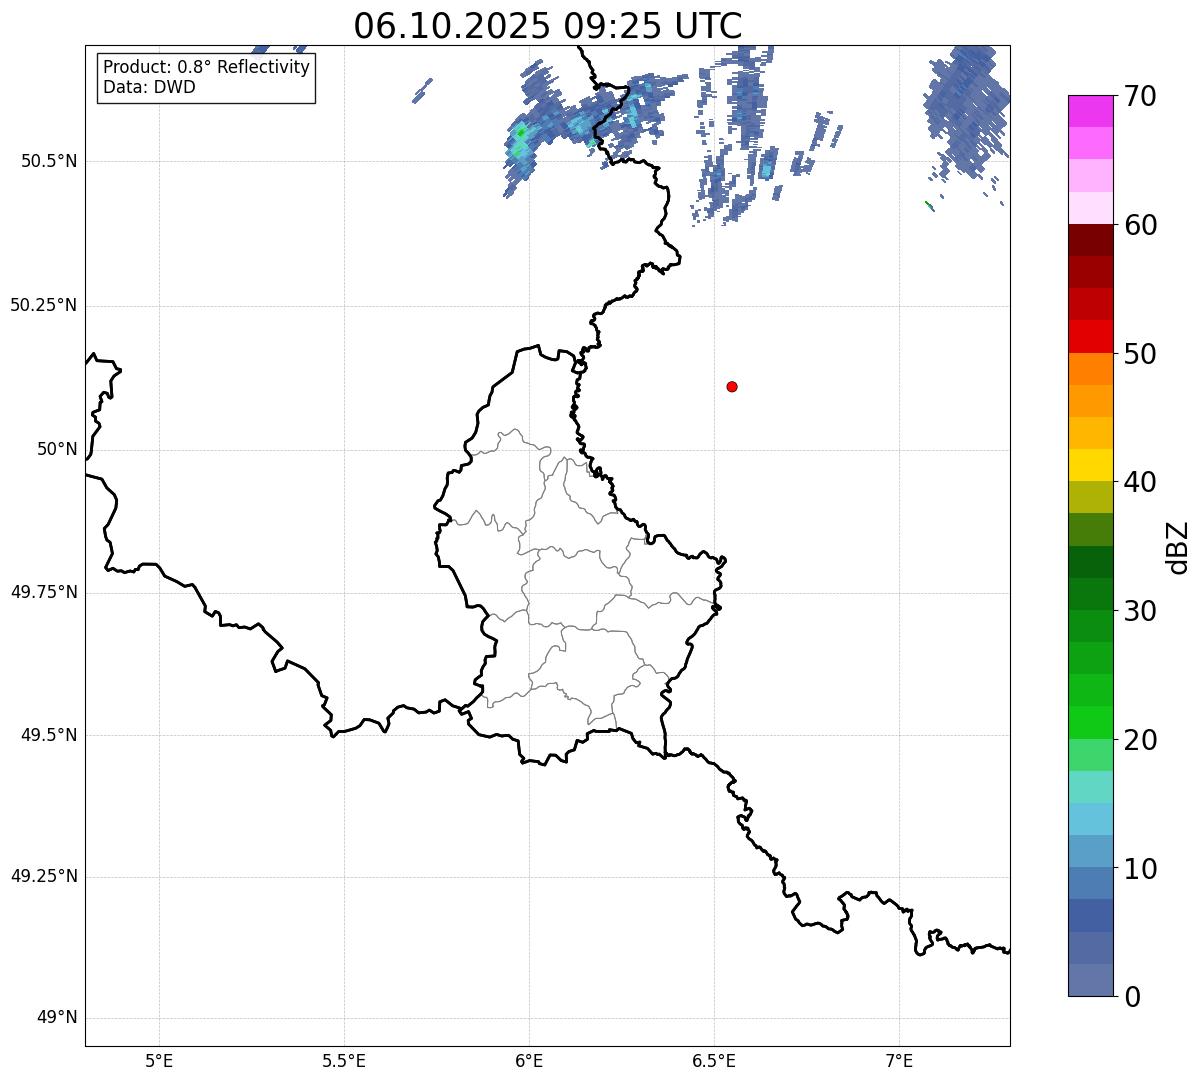Click the title "06.10.2025 09:25 UTC"
The height and width of the screenshot is (1081, 1202).
click(548, 26)
